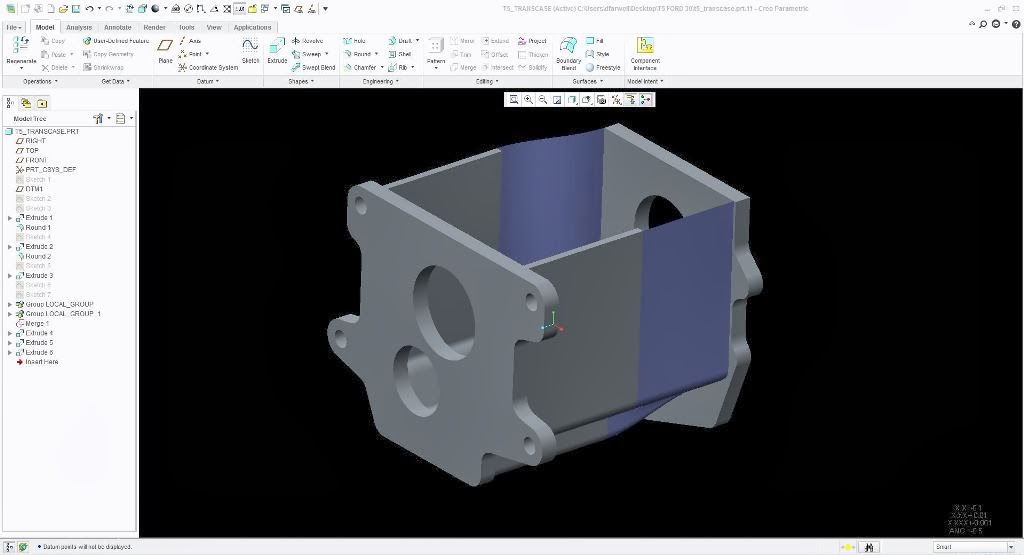Expand the Extrude 1 tree node

click(10, 217)
